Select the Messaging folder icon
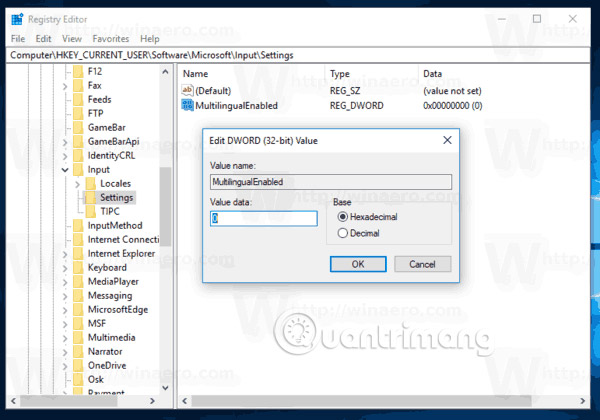 coord(78,296)
